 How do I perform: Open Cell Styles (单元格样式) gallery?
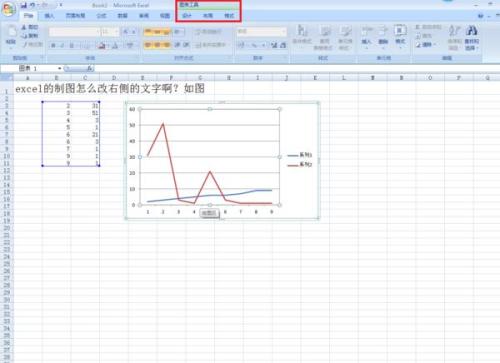point(345,37)
